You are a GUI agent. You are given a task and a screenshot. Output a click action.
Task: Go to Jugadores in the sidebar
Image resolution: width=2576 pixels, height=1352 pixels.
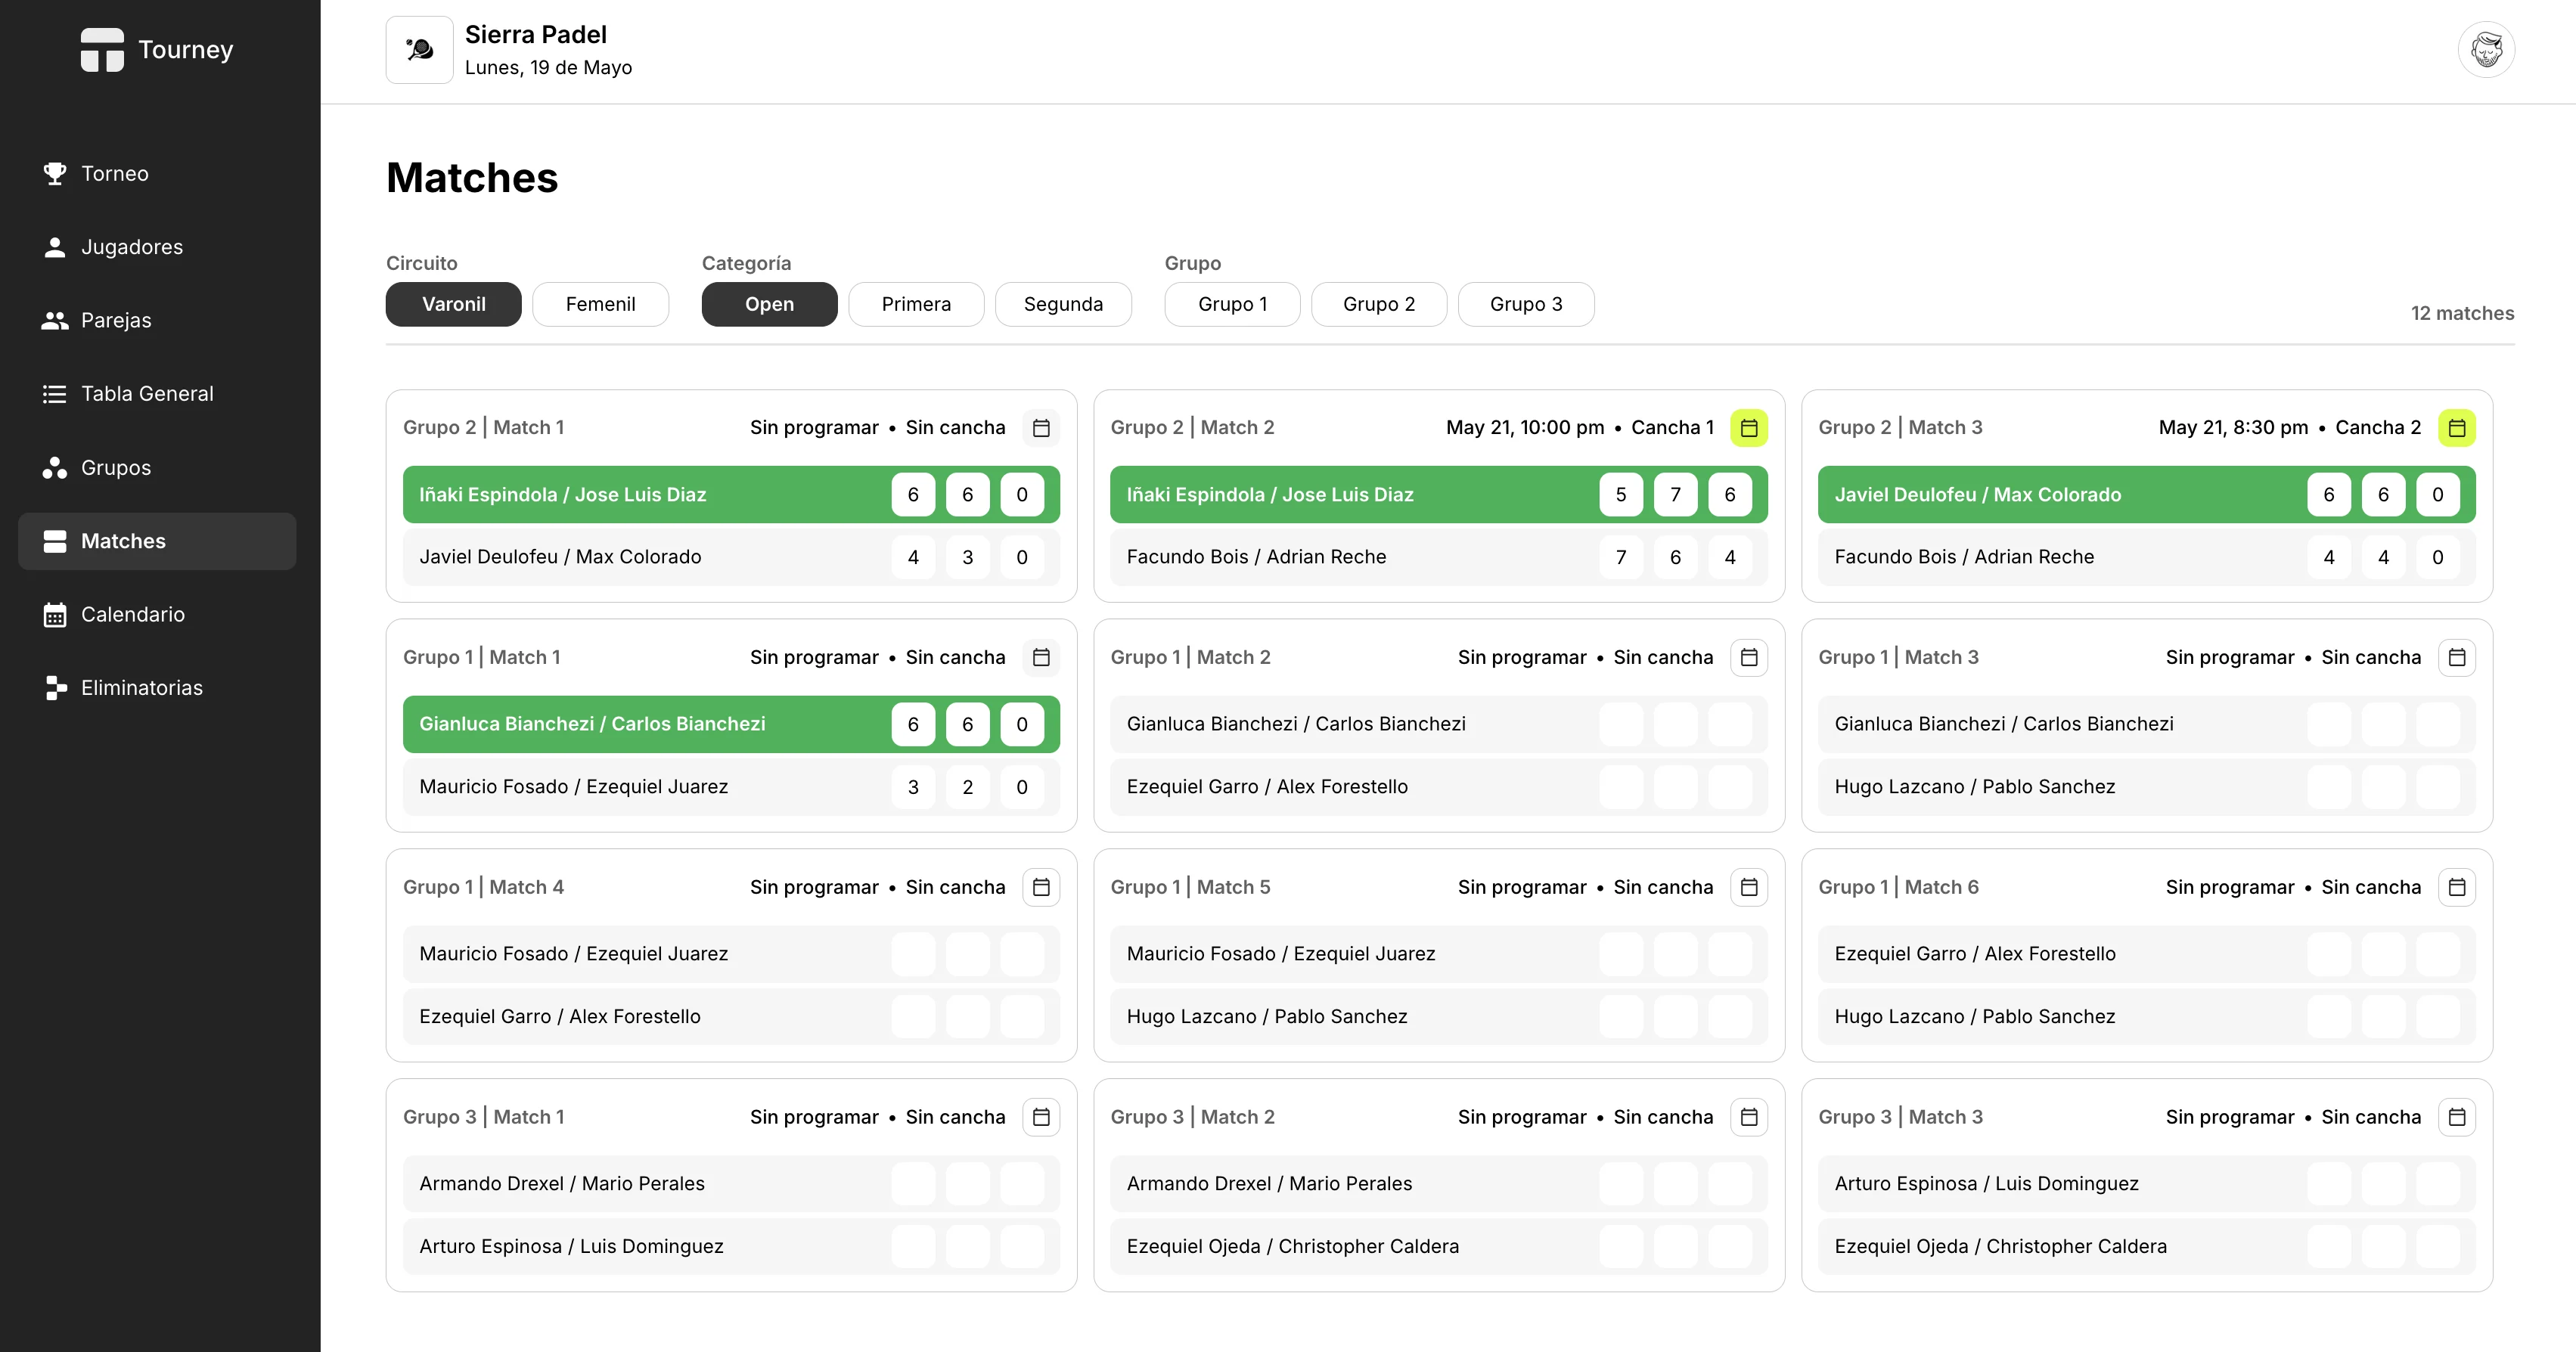point(157,247)
